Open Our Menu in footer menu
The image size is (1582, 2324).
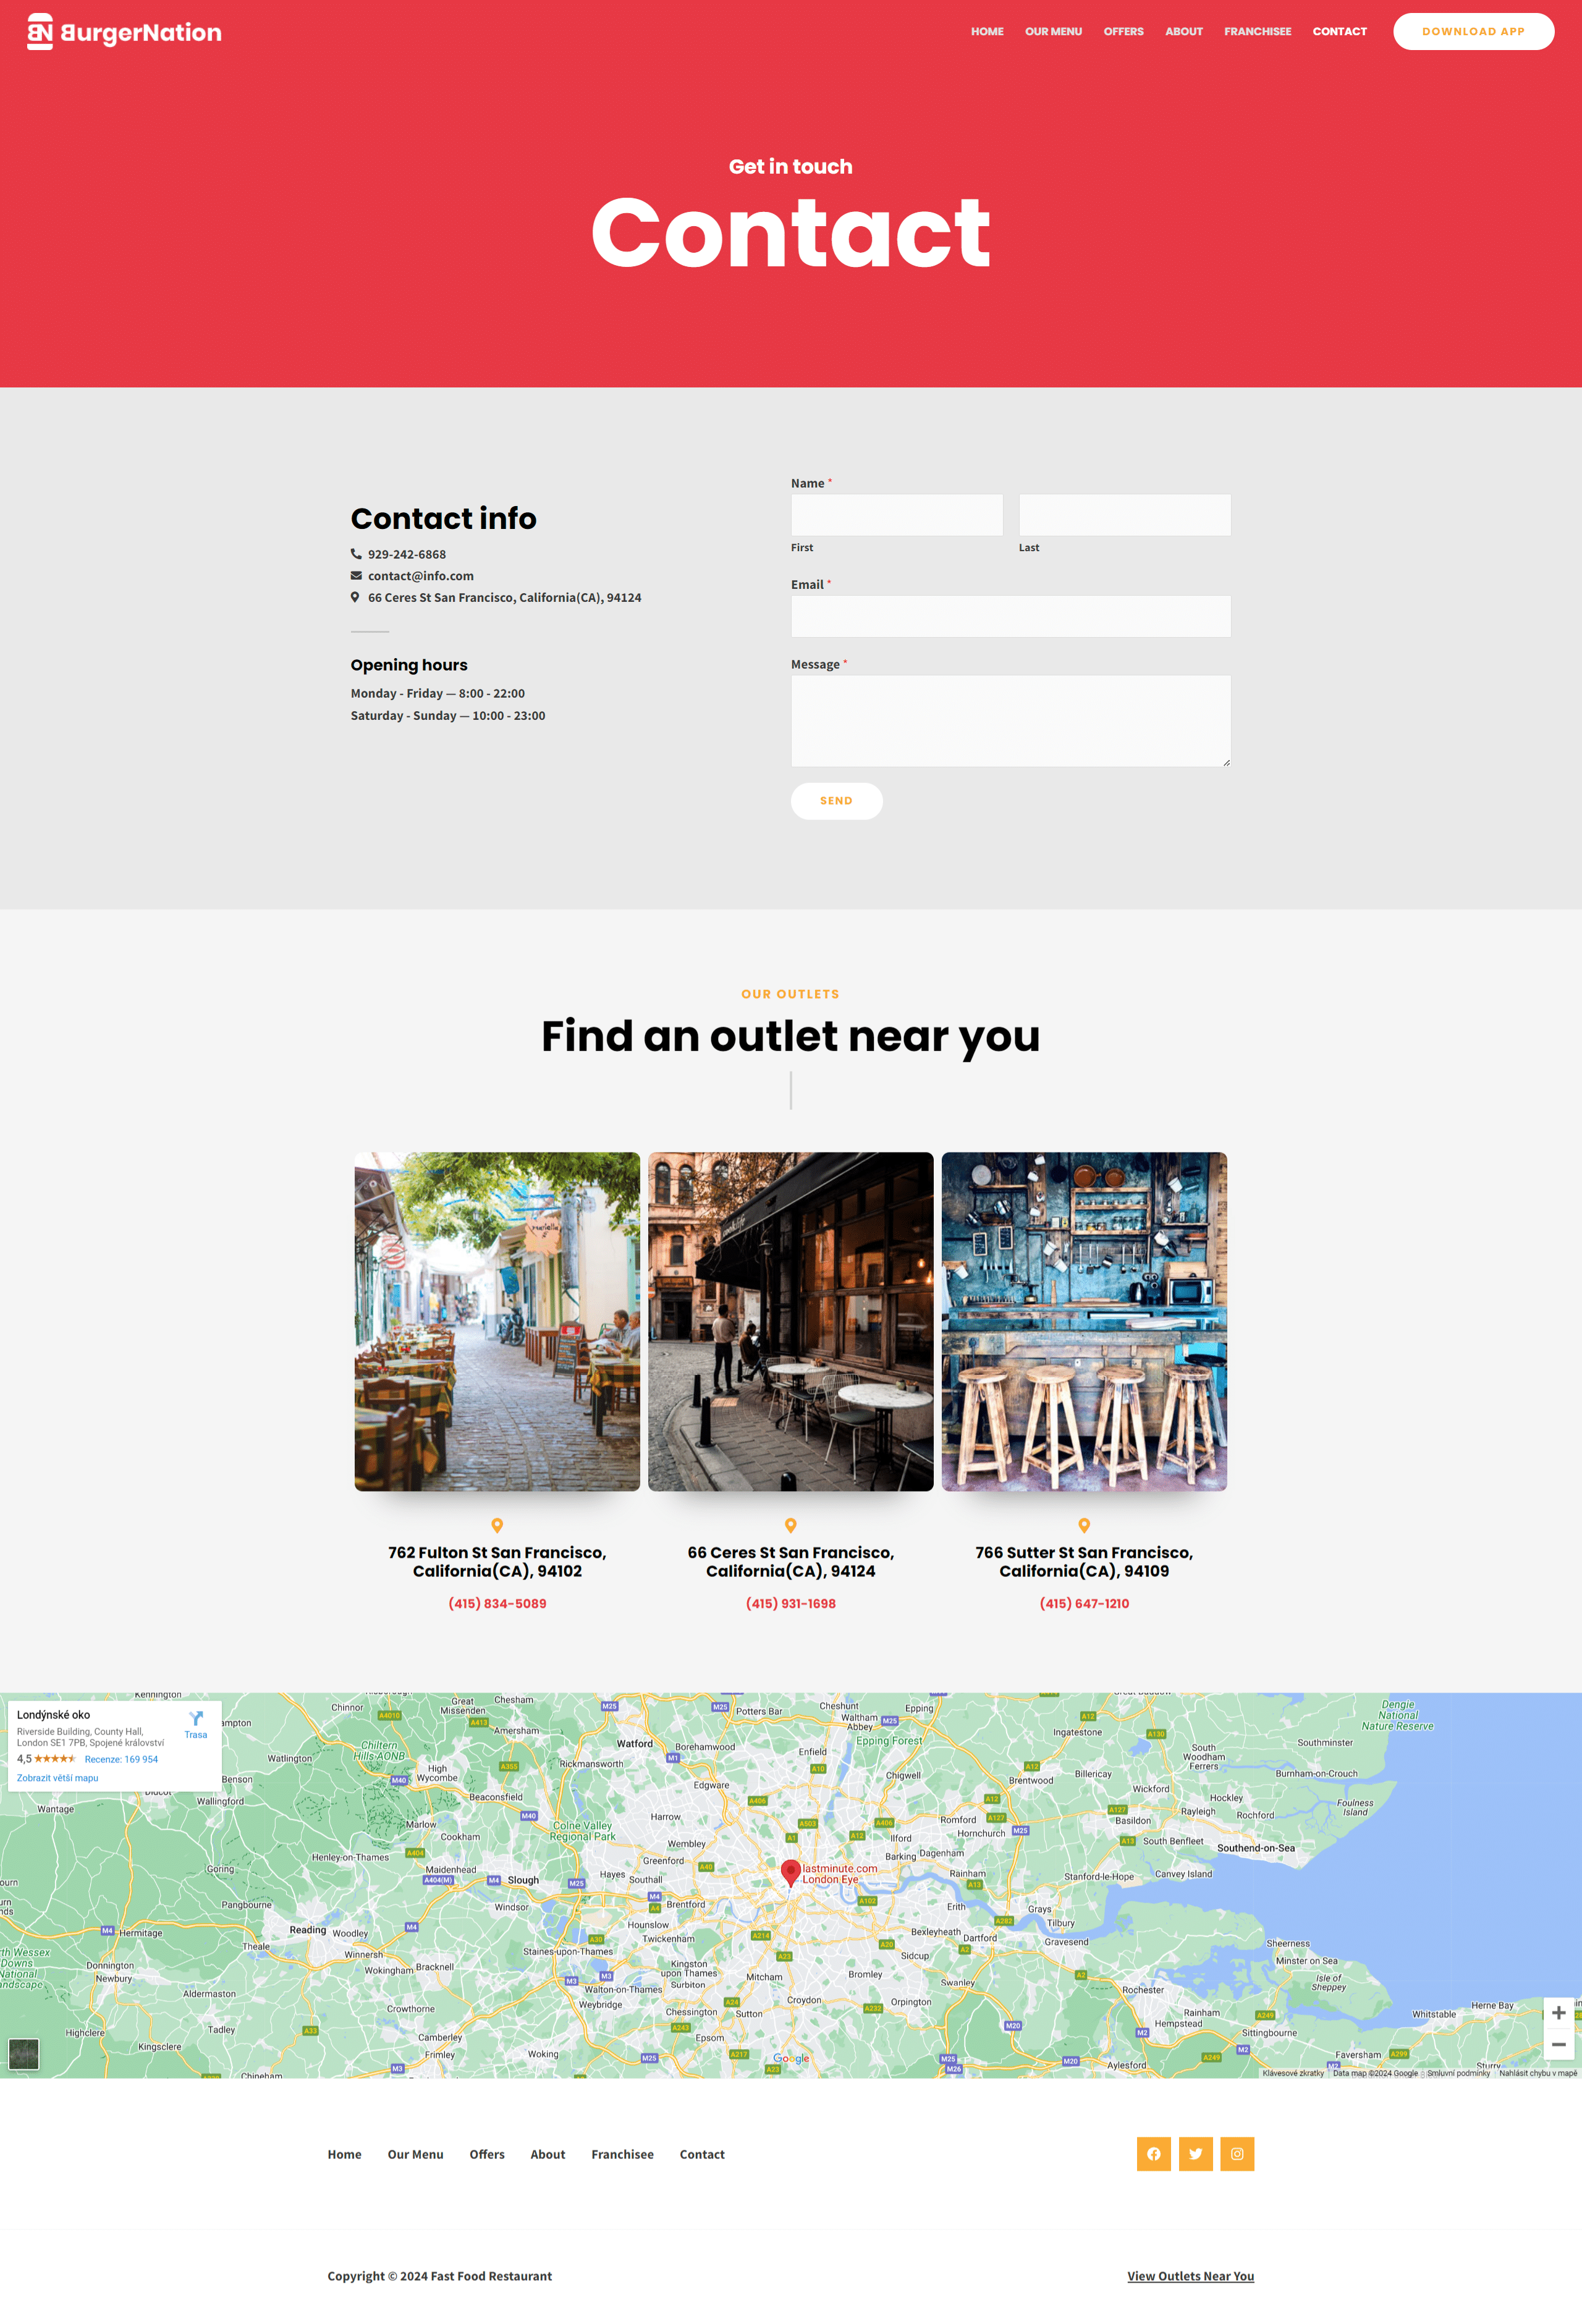(x=415, y=2154)
